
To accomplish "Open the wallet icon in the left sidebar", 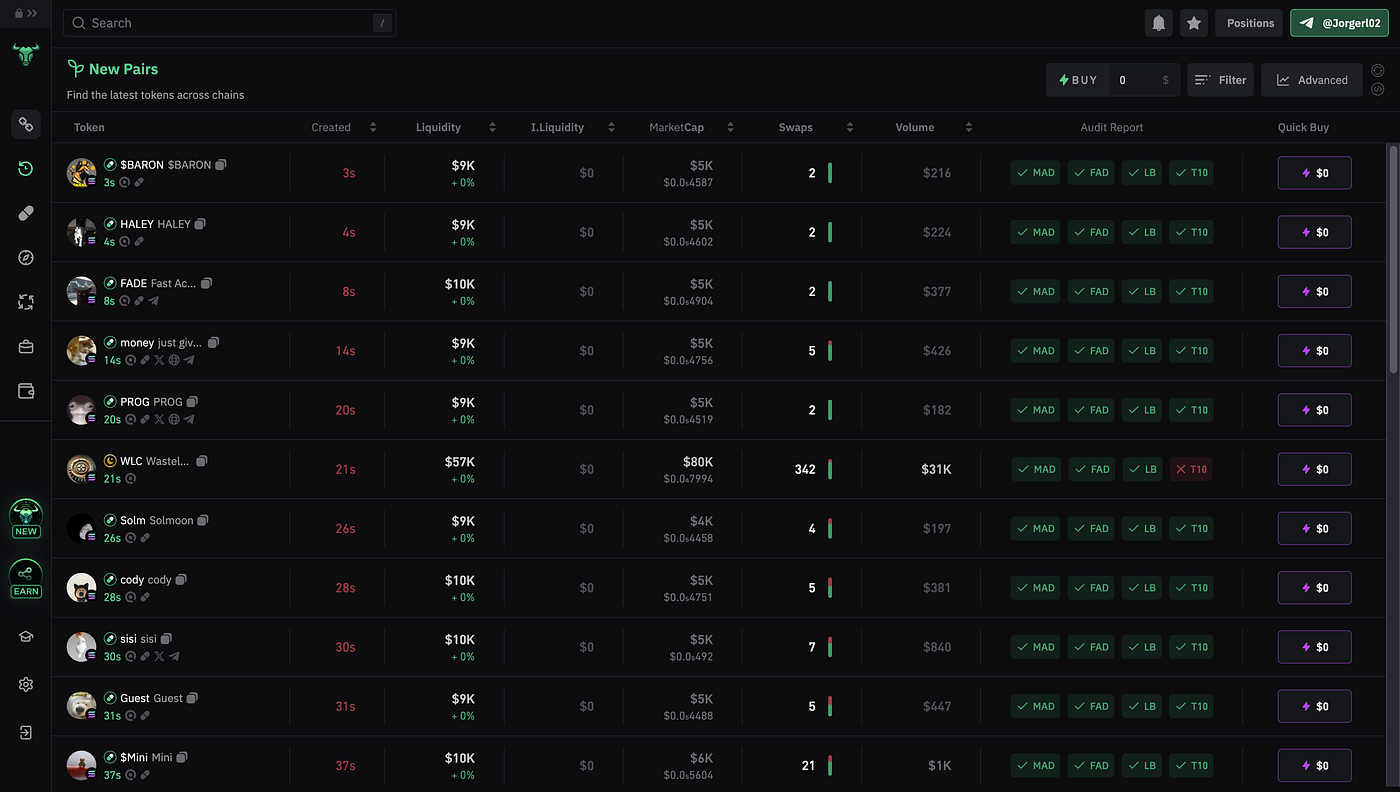I will click(26, 391).
